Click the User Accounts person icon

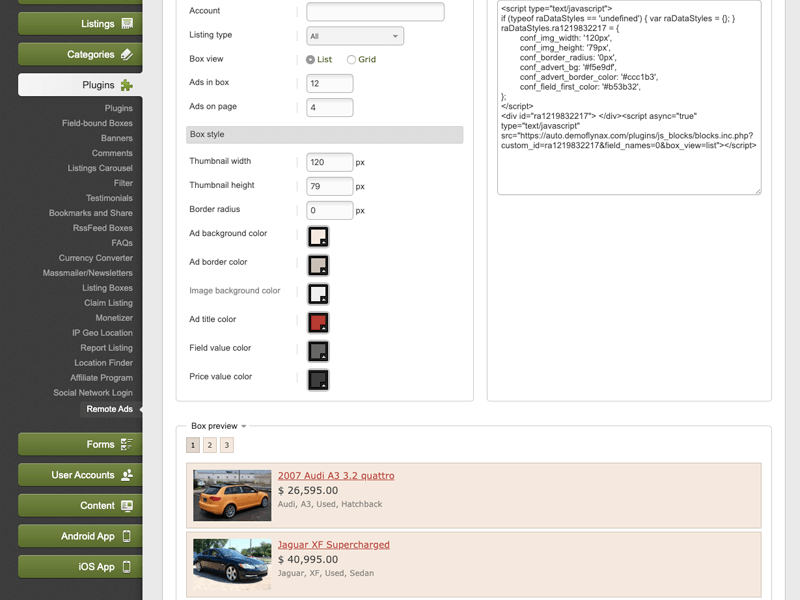[127, 475]
